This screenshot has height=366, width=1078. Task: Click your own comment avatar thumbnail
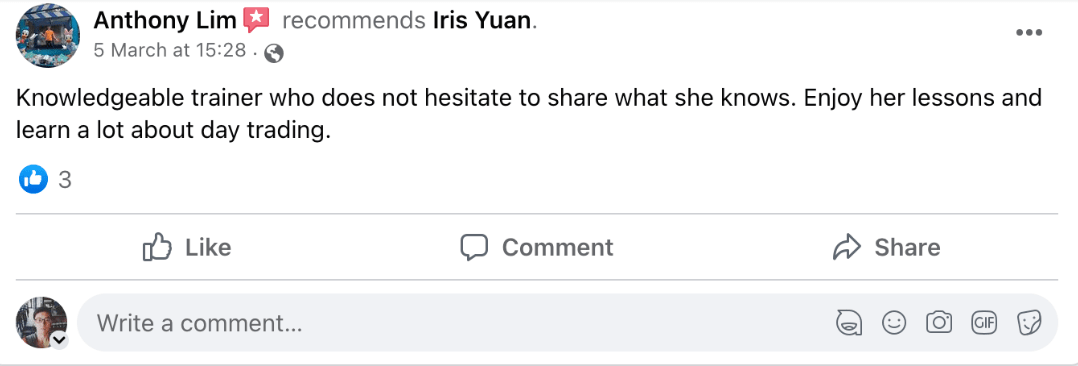click(41, 322)
